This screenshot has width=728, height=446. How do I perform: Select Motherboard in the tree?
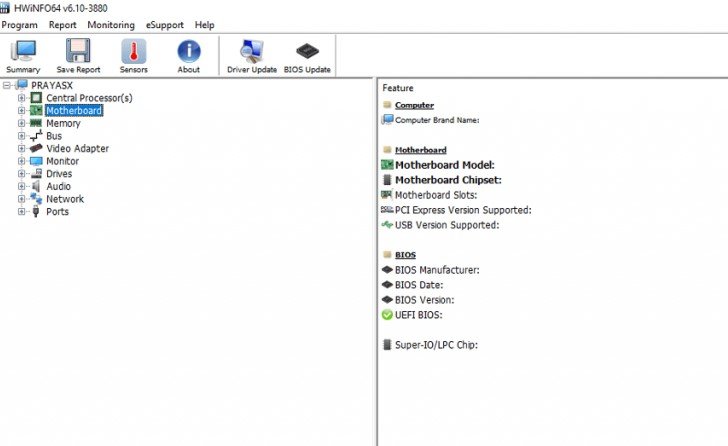click(x=74, y=111)
